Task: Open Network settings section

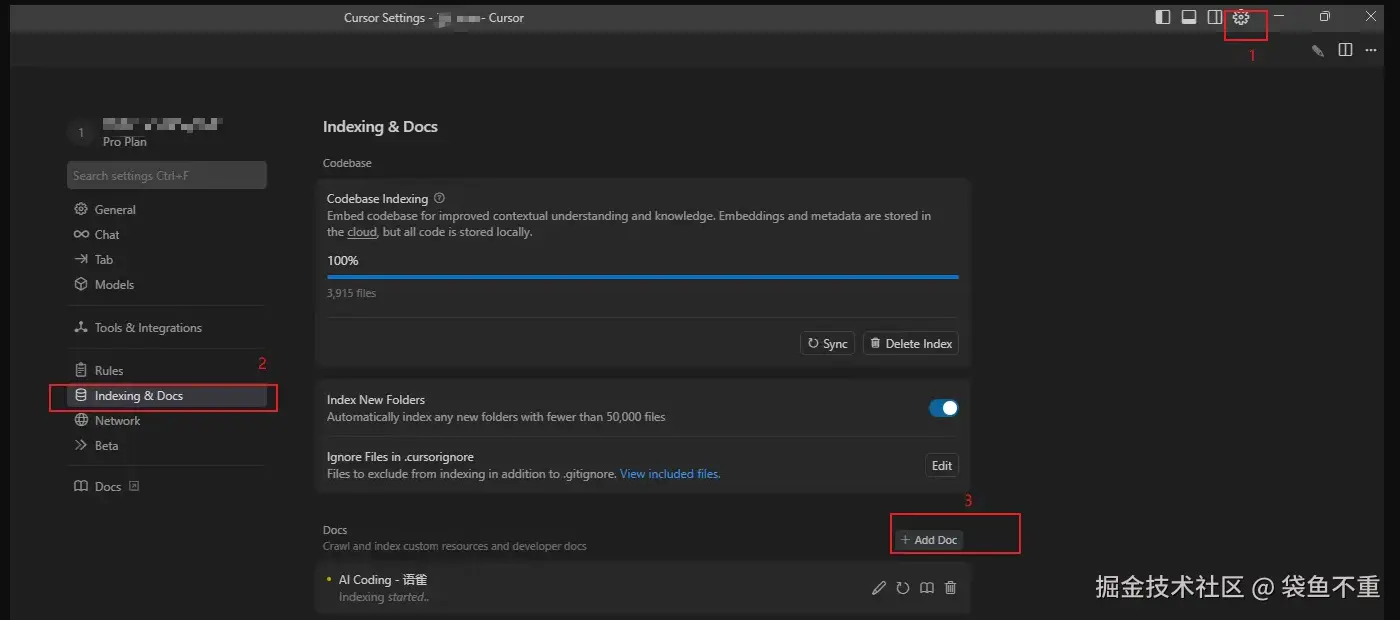Action: 167,421
